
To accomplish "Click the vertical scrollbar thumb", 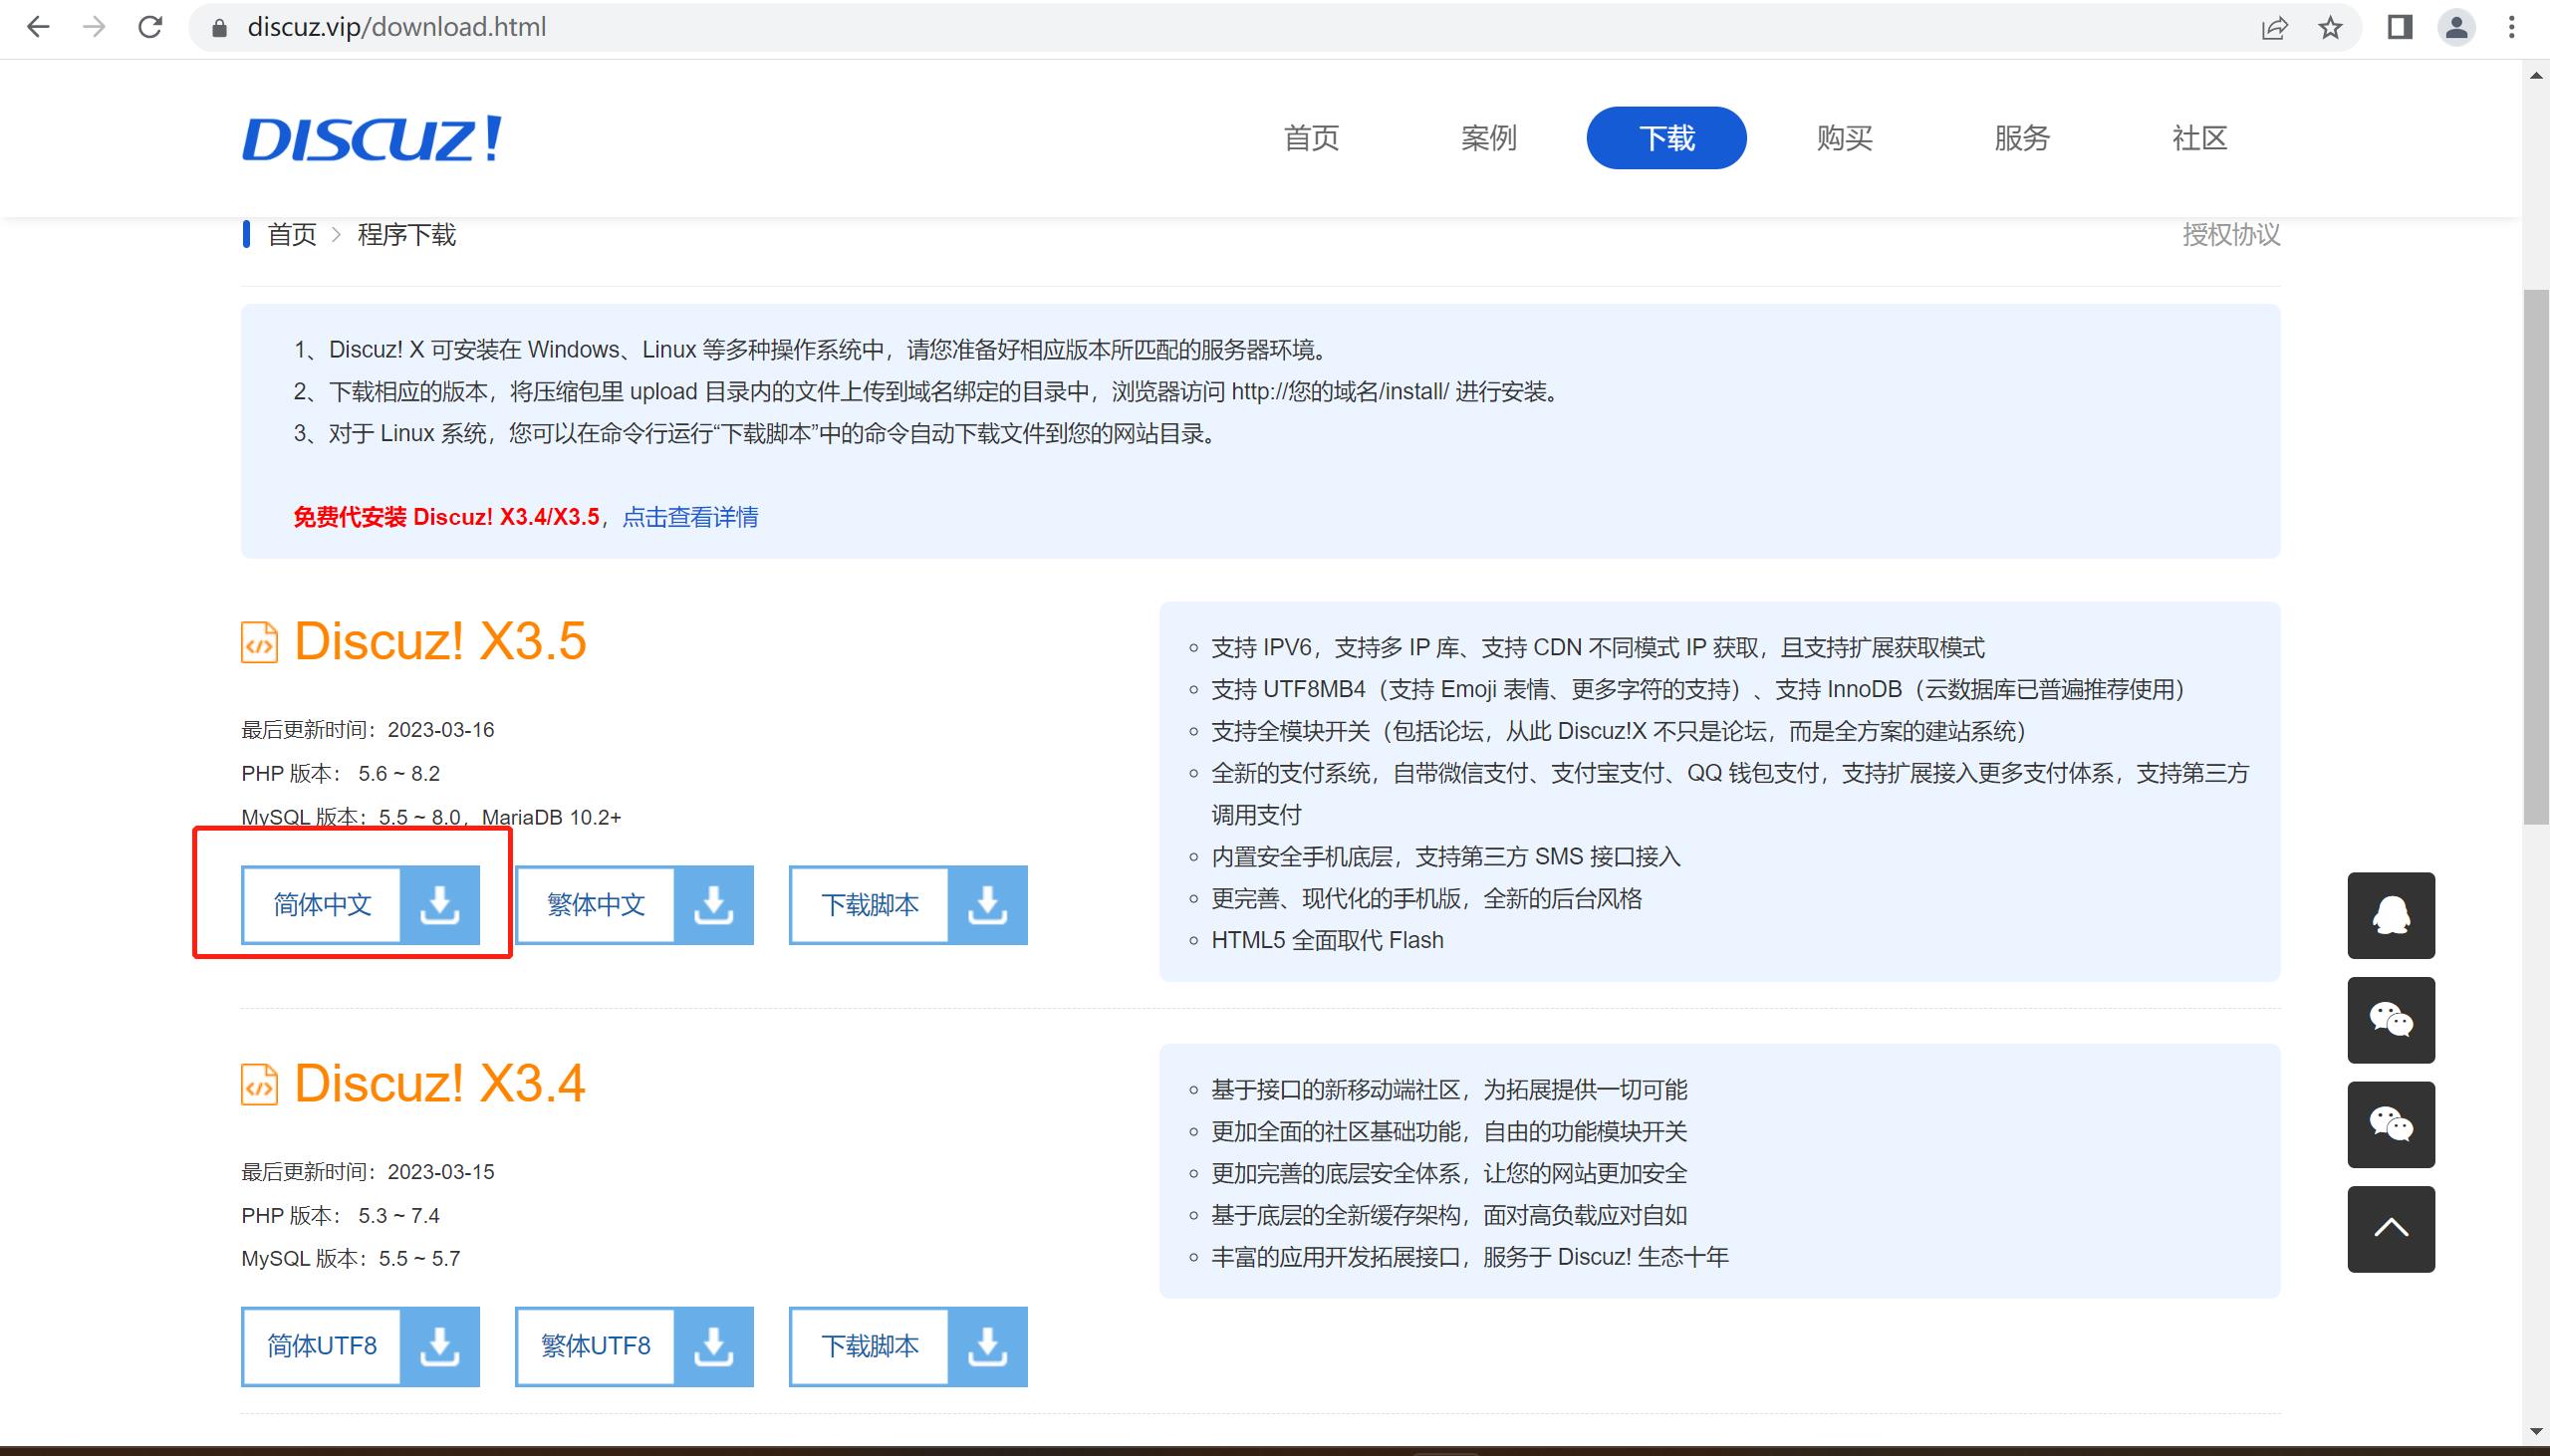I will coord(2536,556).
